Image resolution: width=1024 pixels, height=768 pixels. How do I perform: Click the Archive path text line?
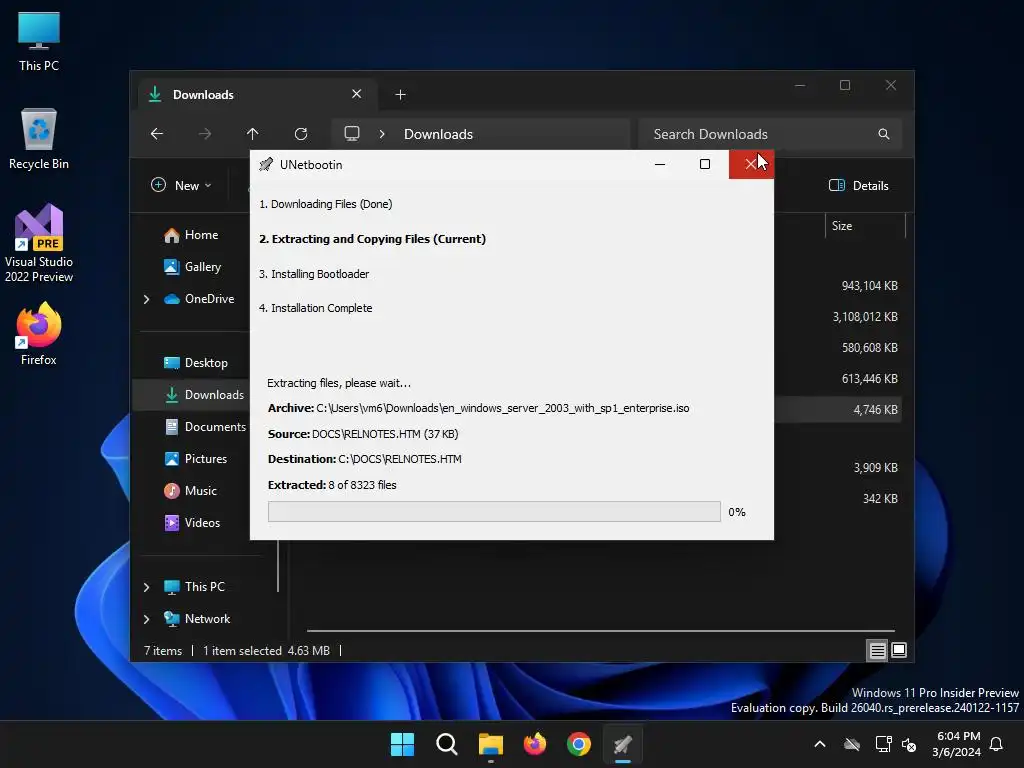478,408
